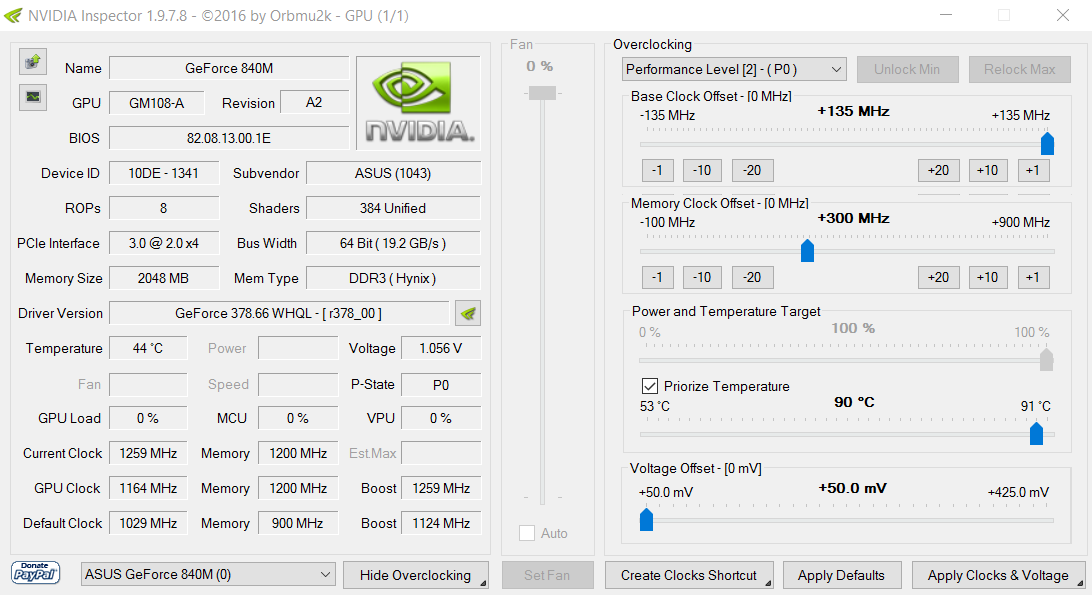1092x595 pixels.
Task: Click Memory Clock Offset +1 button
Action: pyautogui.click(x=1034, y=277)
